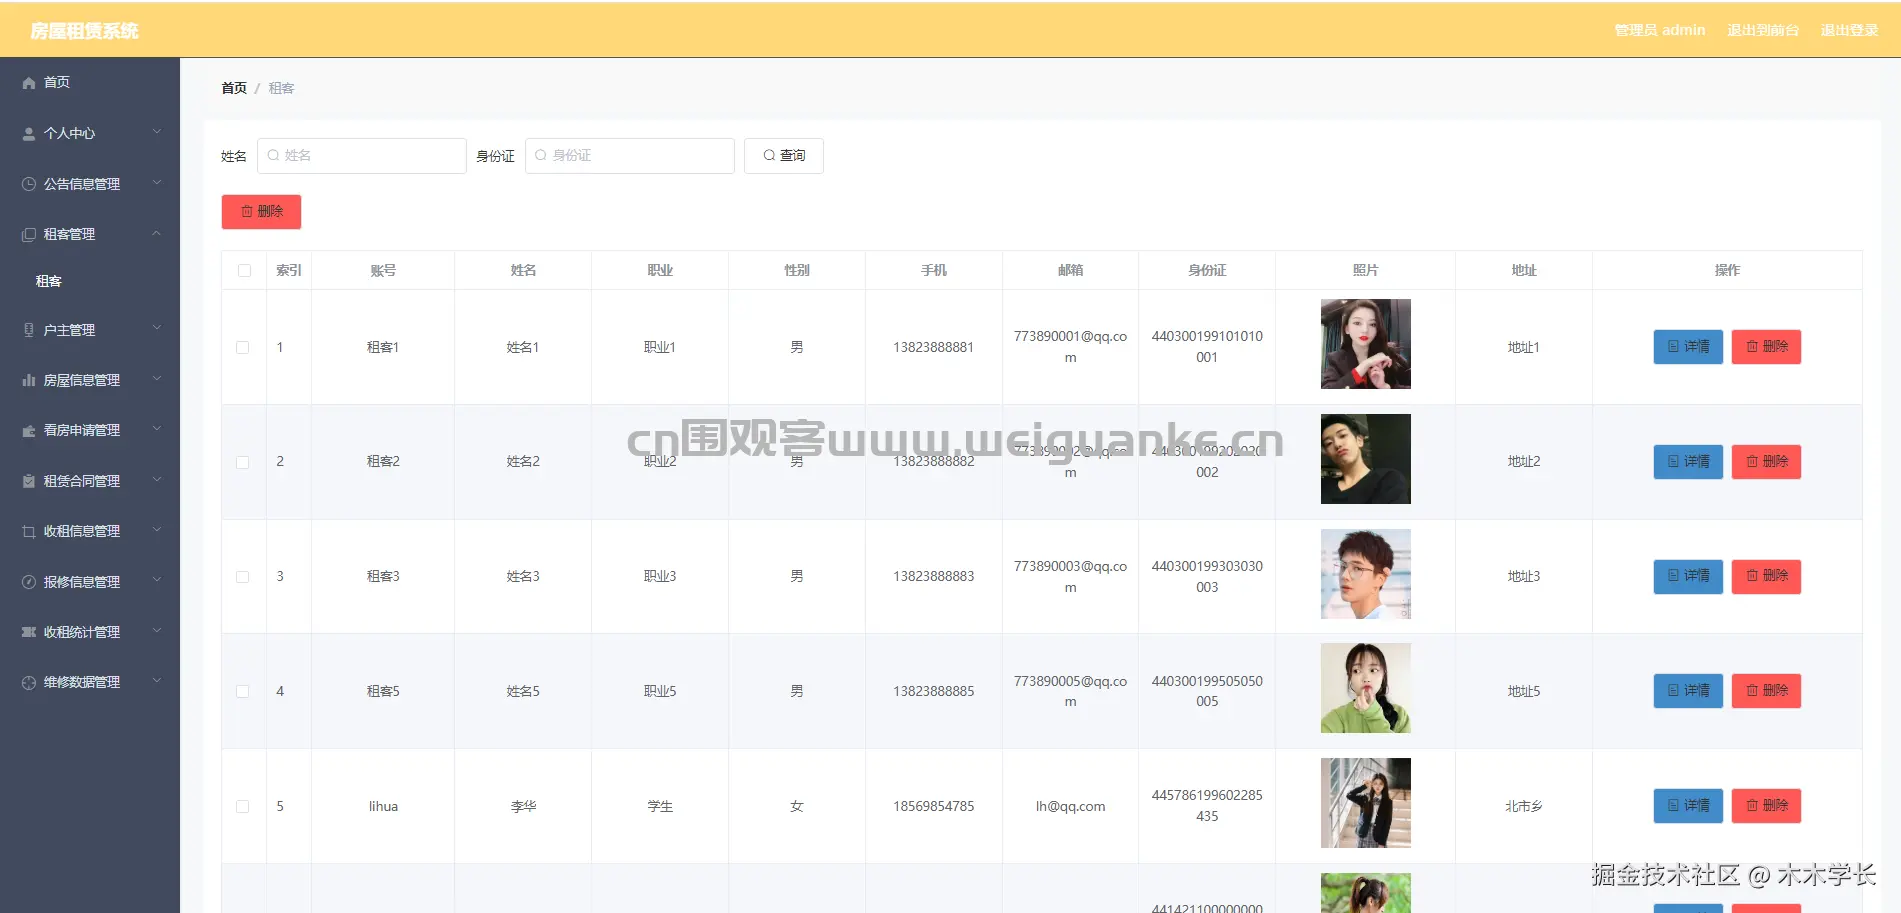Screen dimensions: 1901x913
Task: Click the icon beside 看房申请管理
Action: point(29,431)
